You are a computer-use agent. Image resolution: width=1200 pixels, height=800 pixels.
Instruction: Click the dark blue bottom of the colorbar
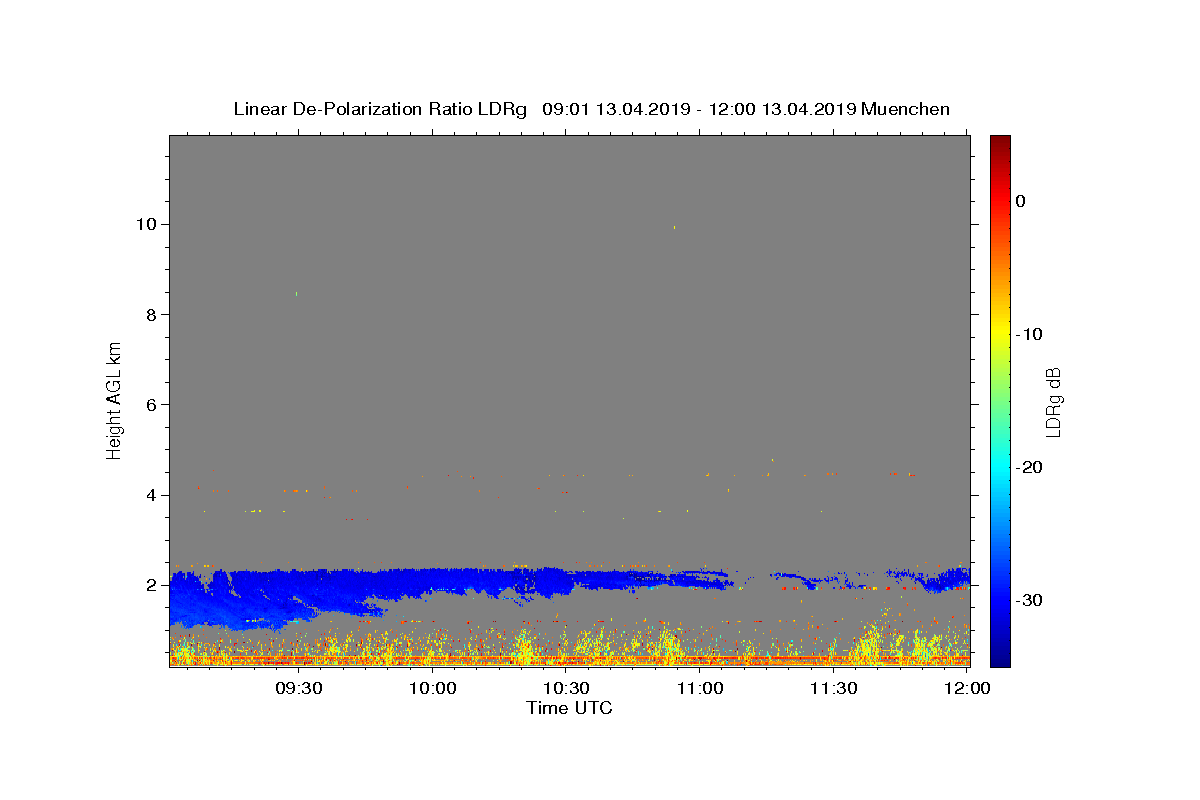point(1000,658)
